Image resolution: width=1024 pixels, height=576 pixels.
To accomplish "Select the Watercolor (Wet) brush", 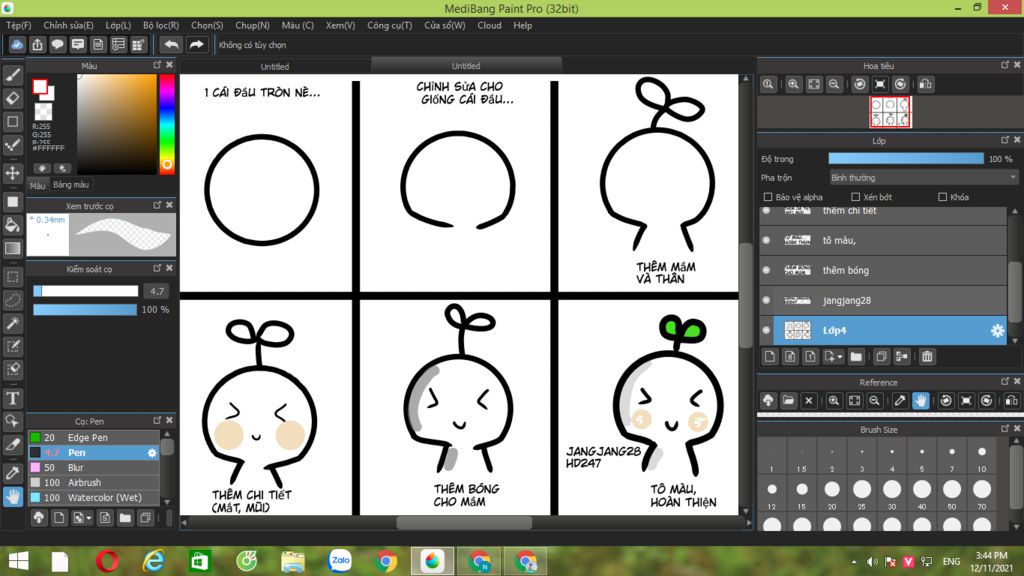I will [x=93, y=498].
